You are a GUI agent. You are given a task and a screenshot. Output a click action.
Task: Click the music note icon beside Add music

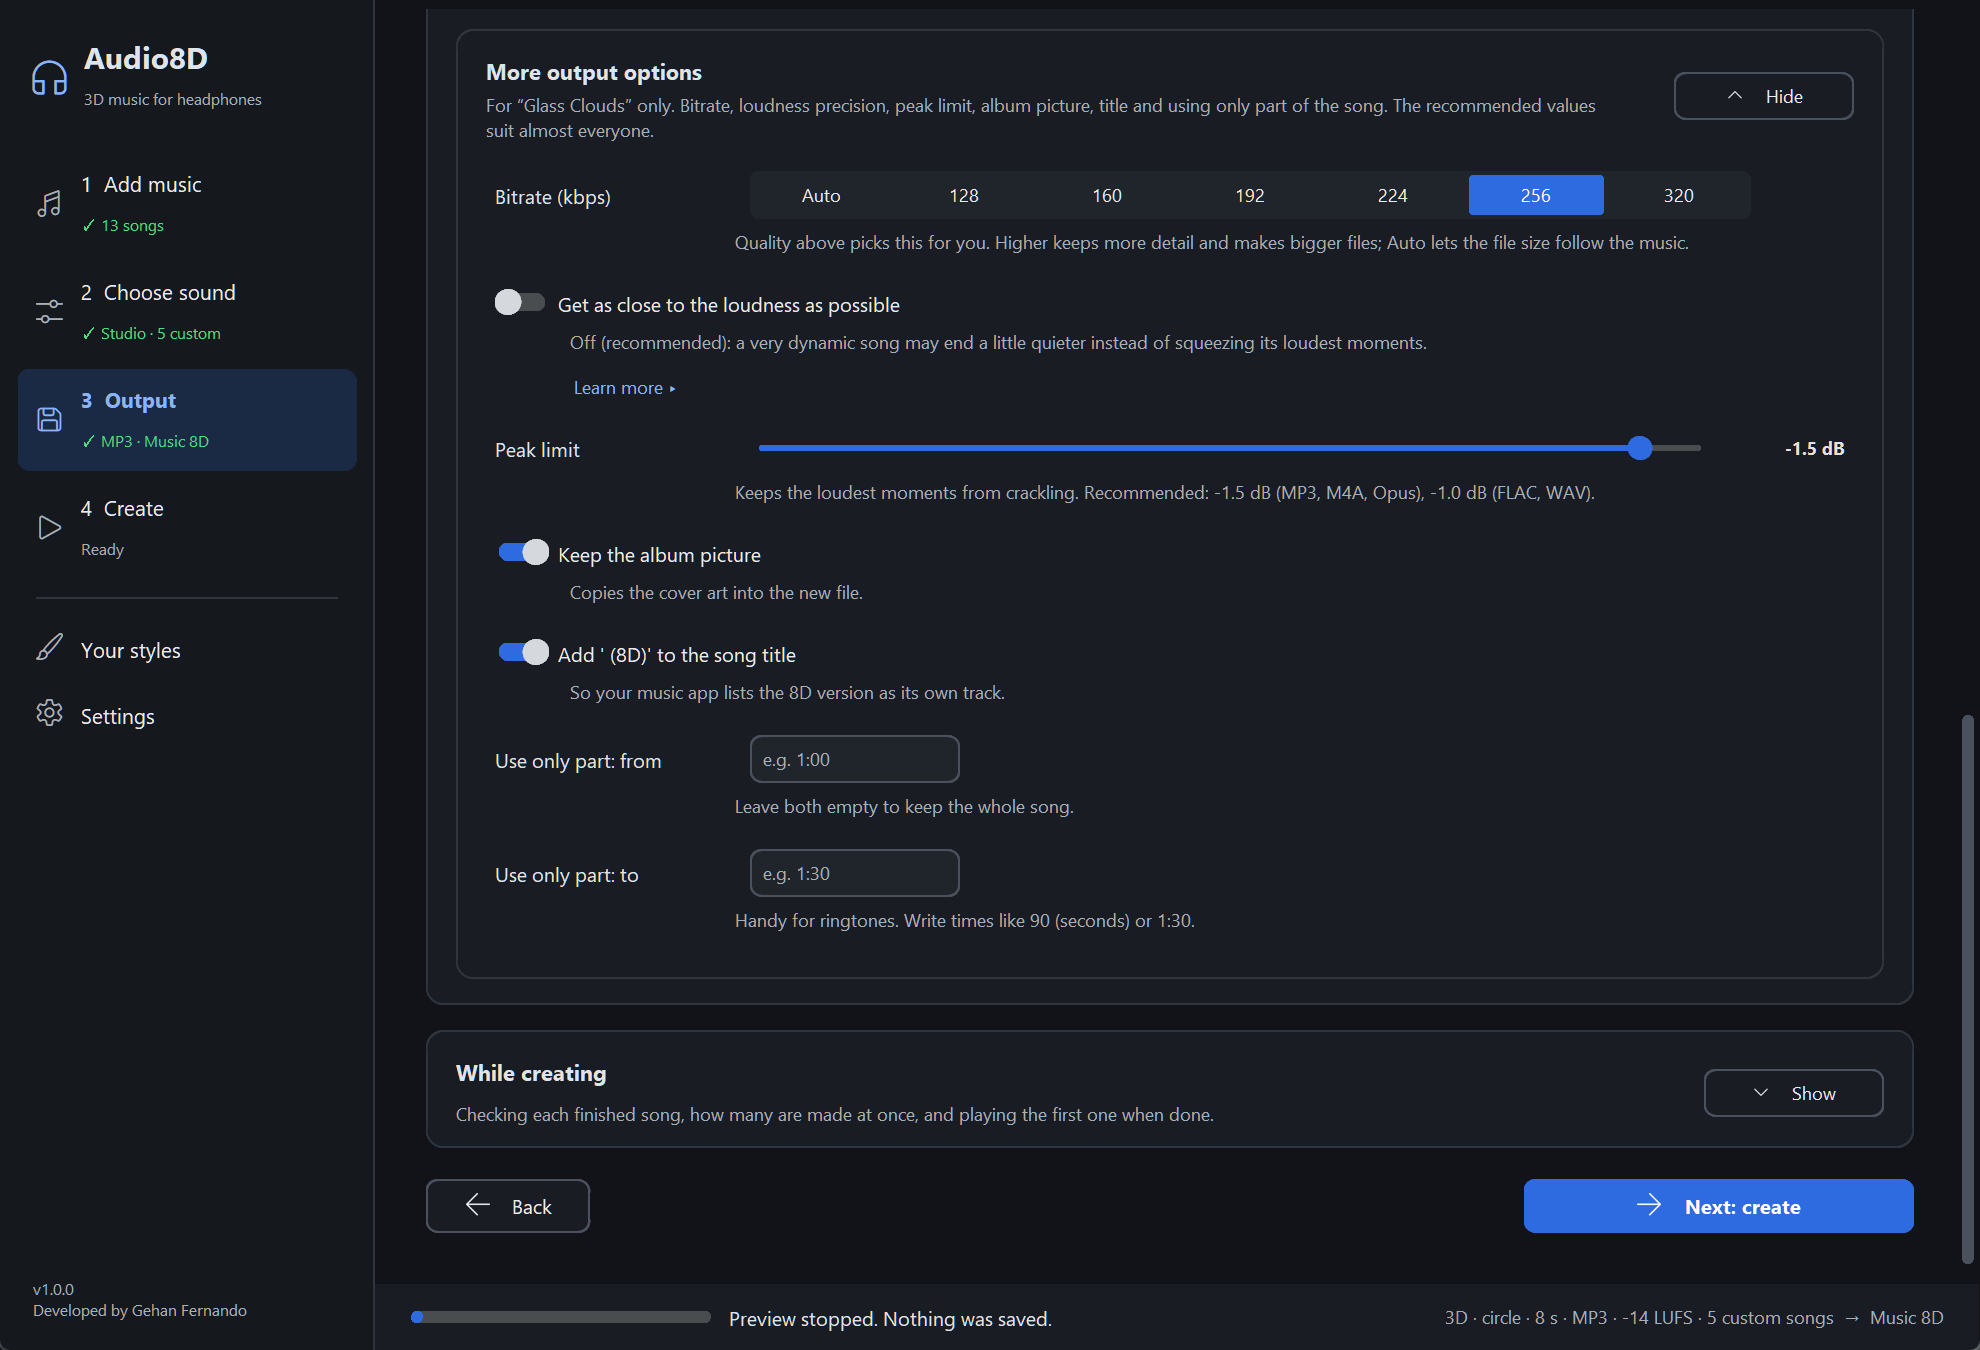pos(49,204)
